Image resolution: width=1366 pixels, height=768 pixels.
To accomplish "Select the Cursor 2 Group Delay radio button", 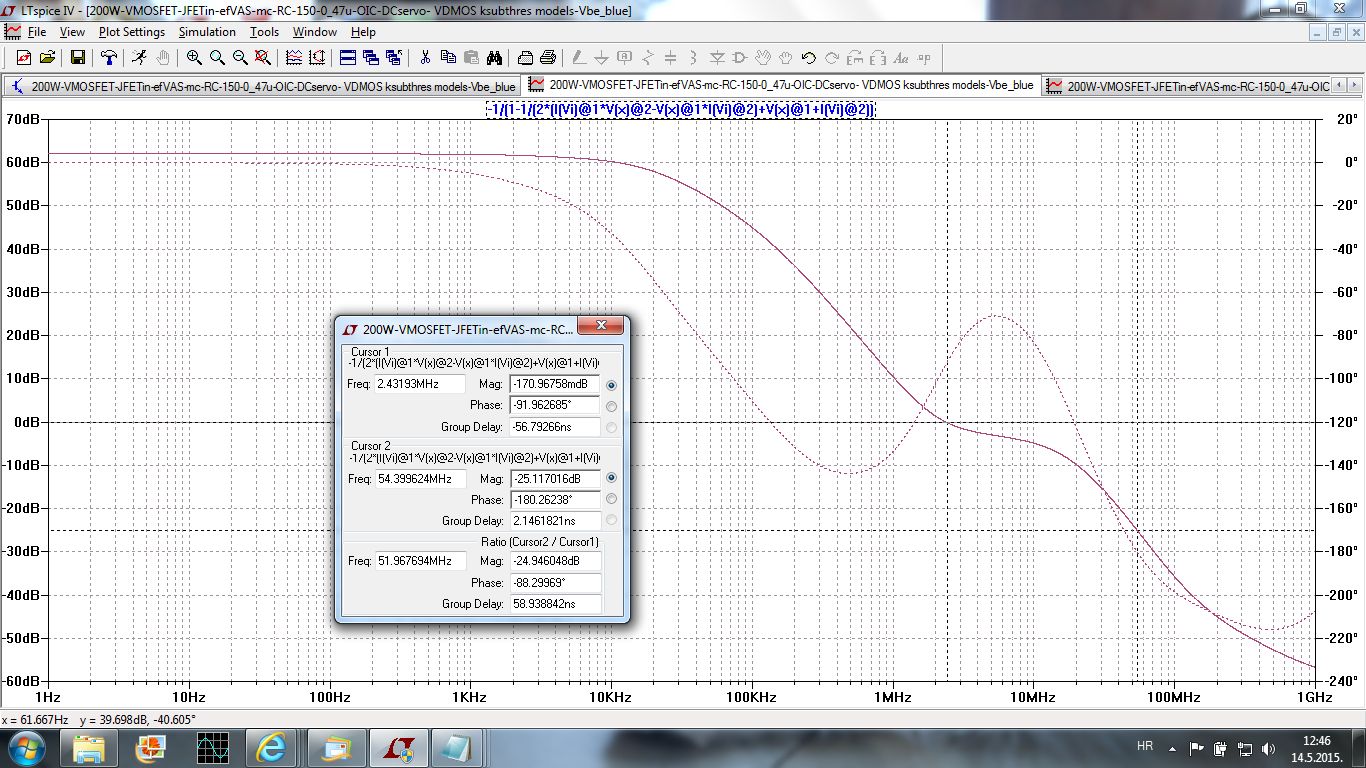I will (x=611, y=520).
